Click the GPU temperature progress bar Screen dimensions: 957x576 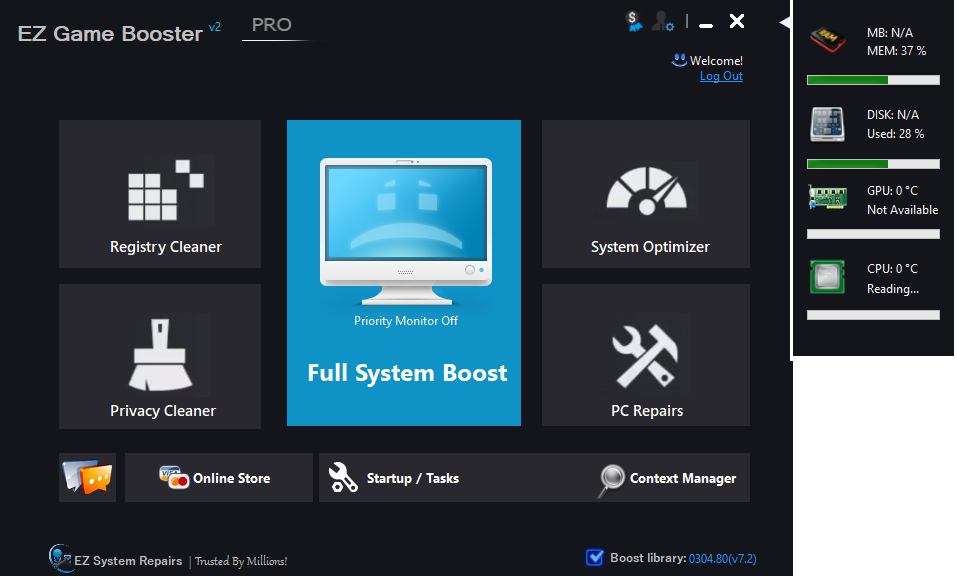[873, 234]
